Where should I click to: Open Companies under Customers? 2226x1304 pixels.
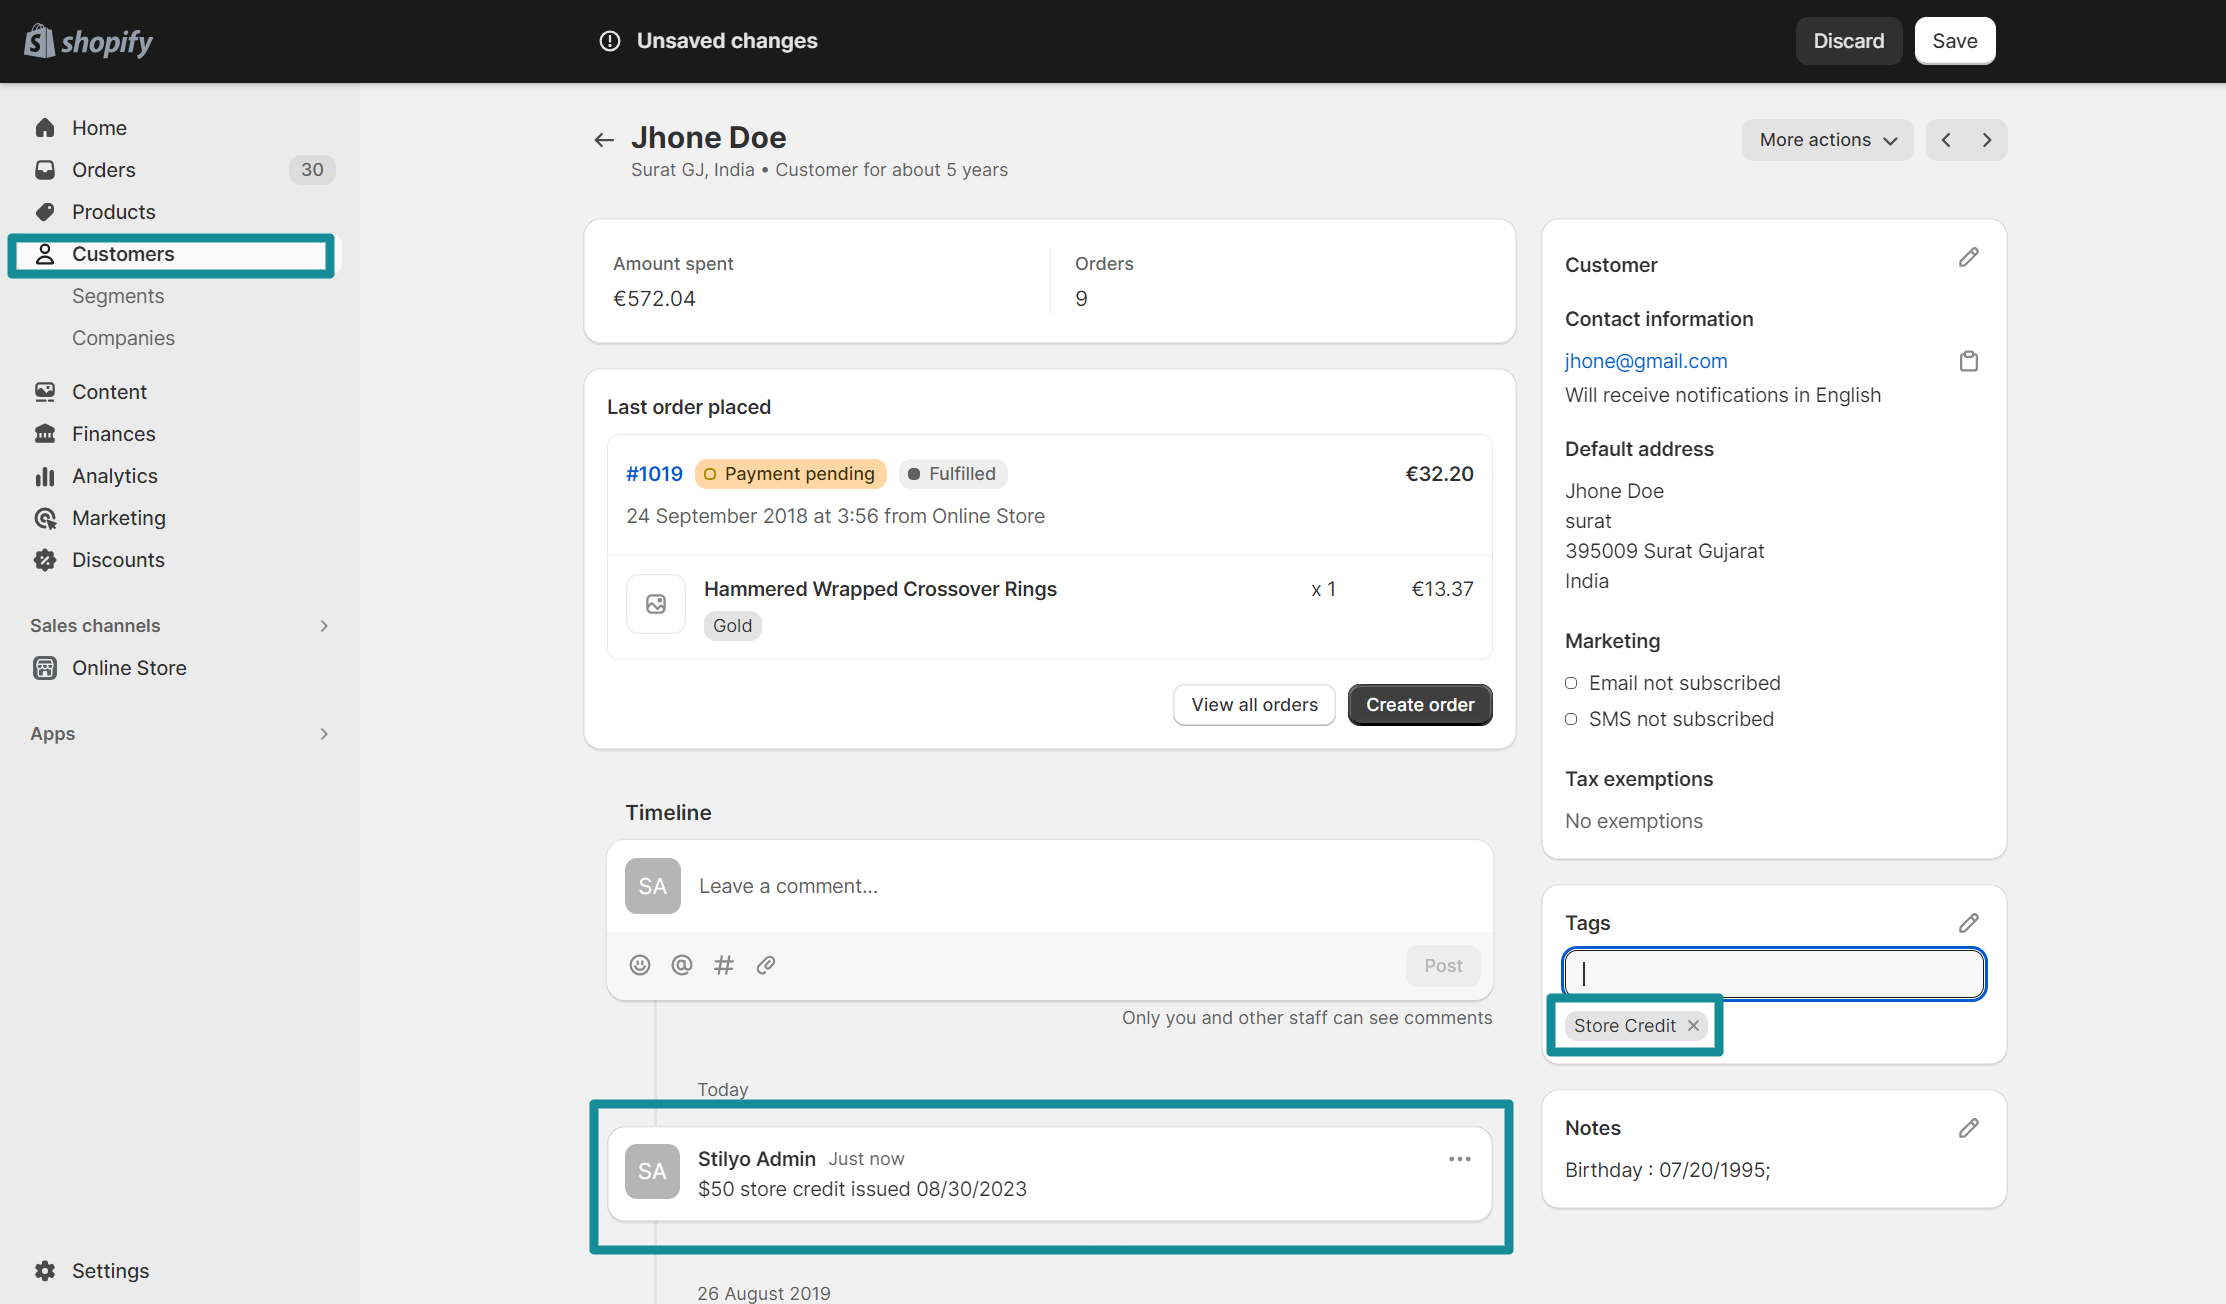[123, 337]
